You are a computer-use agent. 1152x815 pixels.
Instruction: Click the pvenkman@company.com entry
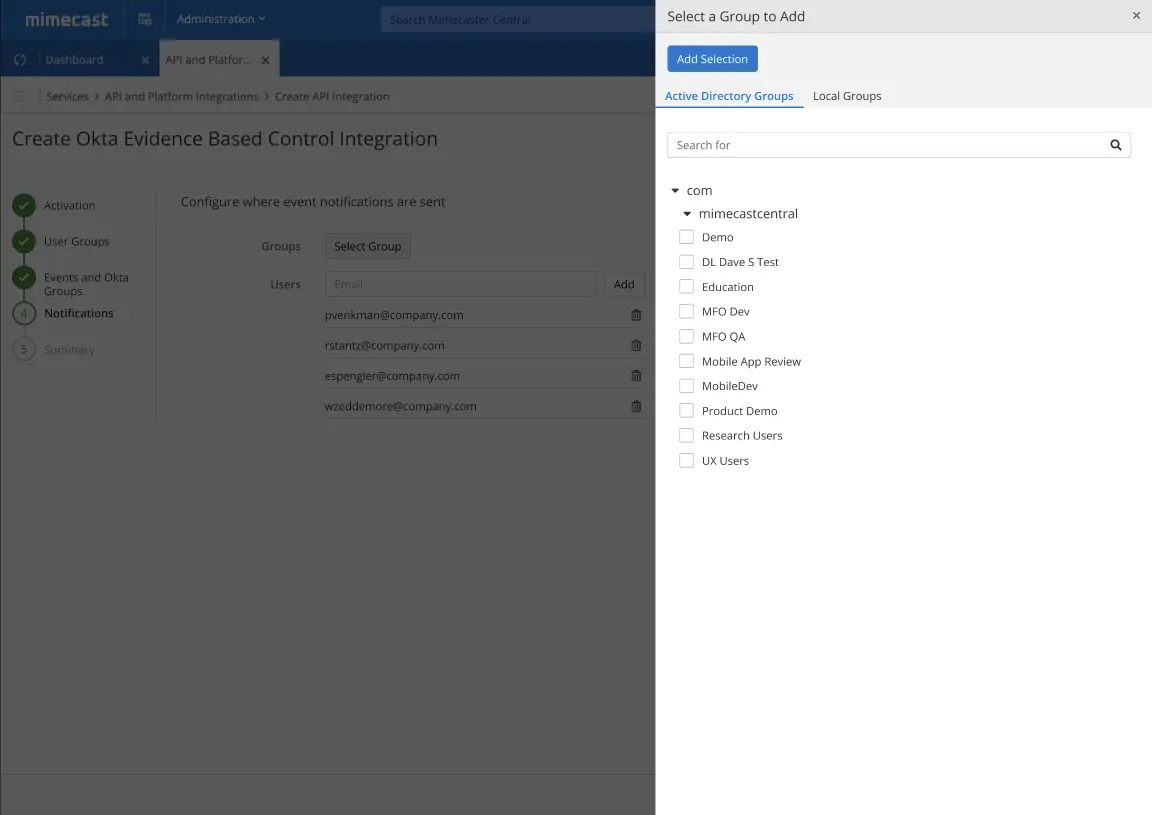[394, 315]
